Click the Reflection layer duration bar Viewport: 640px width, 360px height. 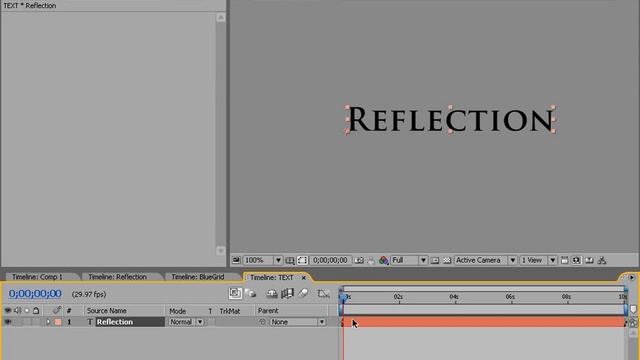pos(484,322)
